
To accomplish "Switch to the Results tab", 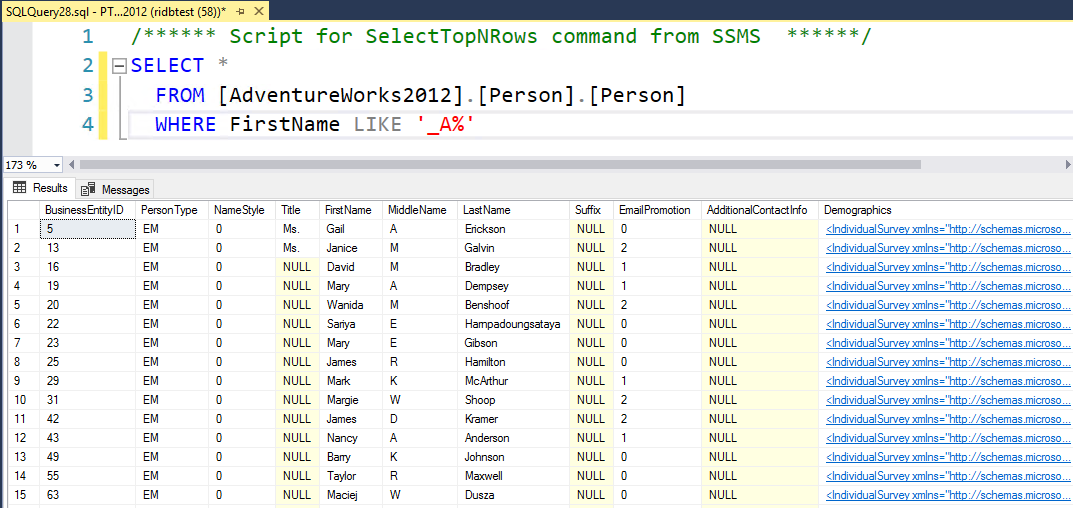I will tap(40, 188).
